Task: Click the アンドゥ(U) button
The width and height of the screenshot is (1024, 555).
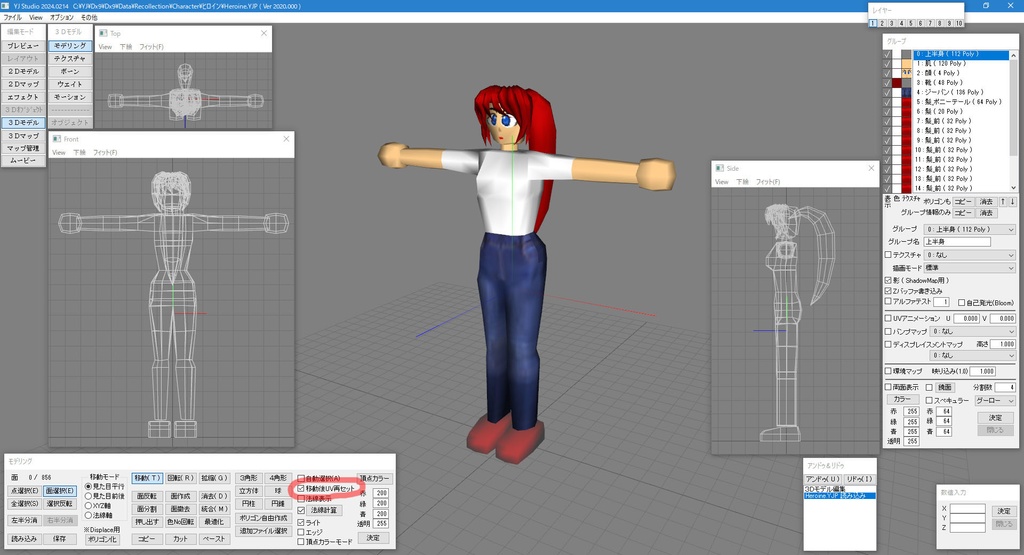Action: point(822,479)
